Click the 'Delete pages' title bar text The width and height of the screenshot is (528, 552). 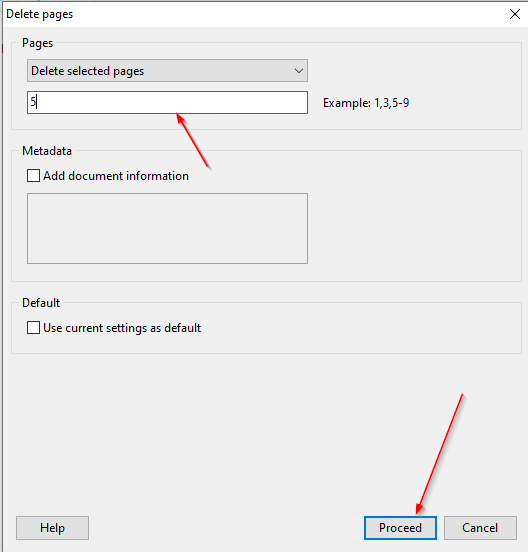click(40, 14)
